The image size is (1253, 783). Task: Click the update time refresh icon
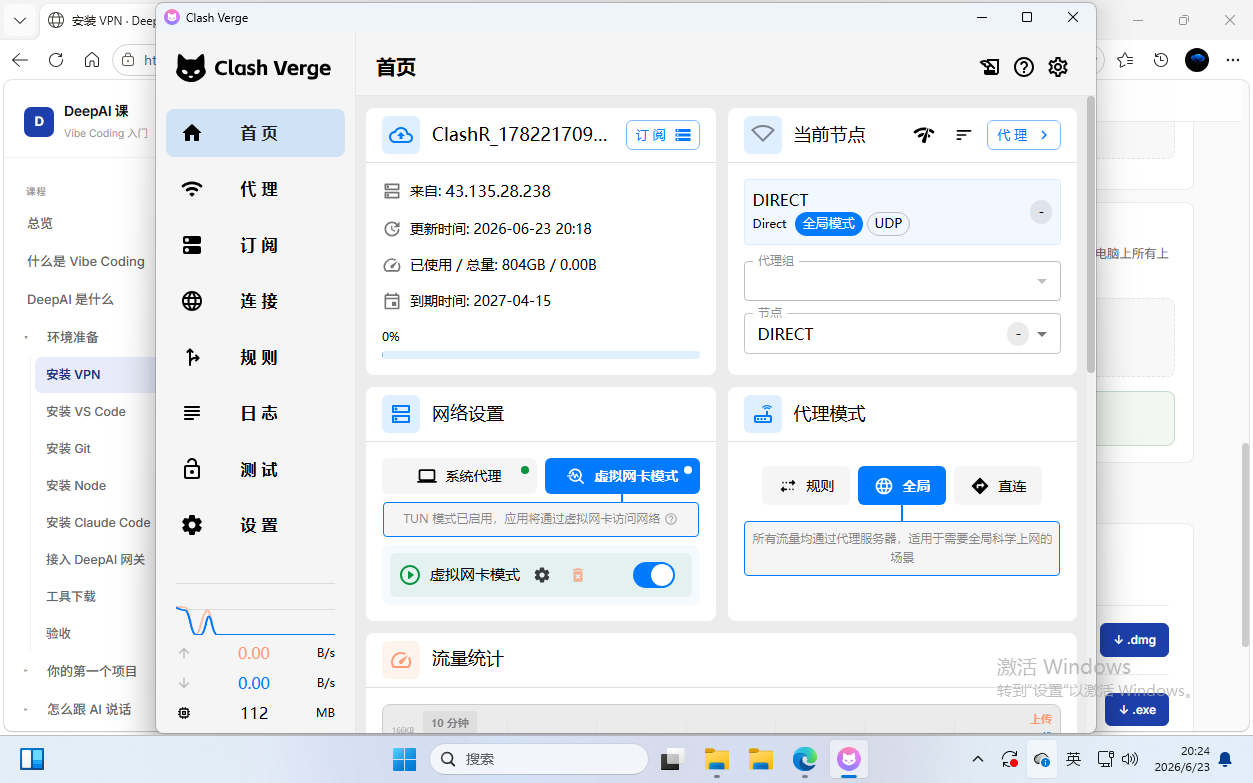click(x=392, y=229)
